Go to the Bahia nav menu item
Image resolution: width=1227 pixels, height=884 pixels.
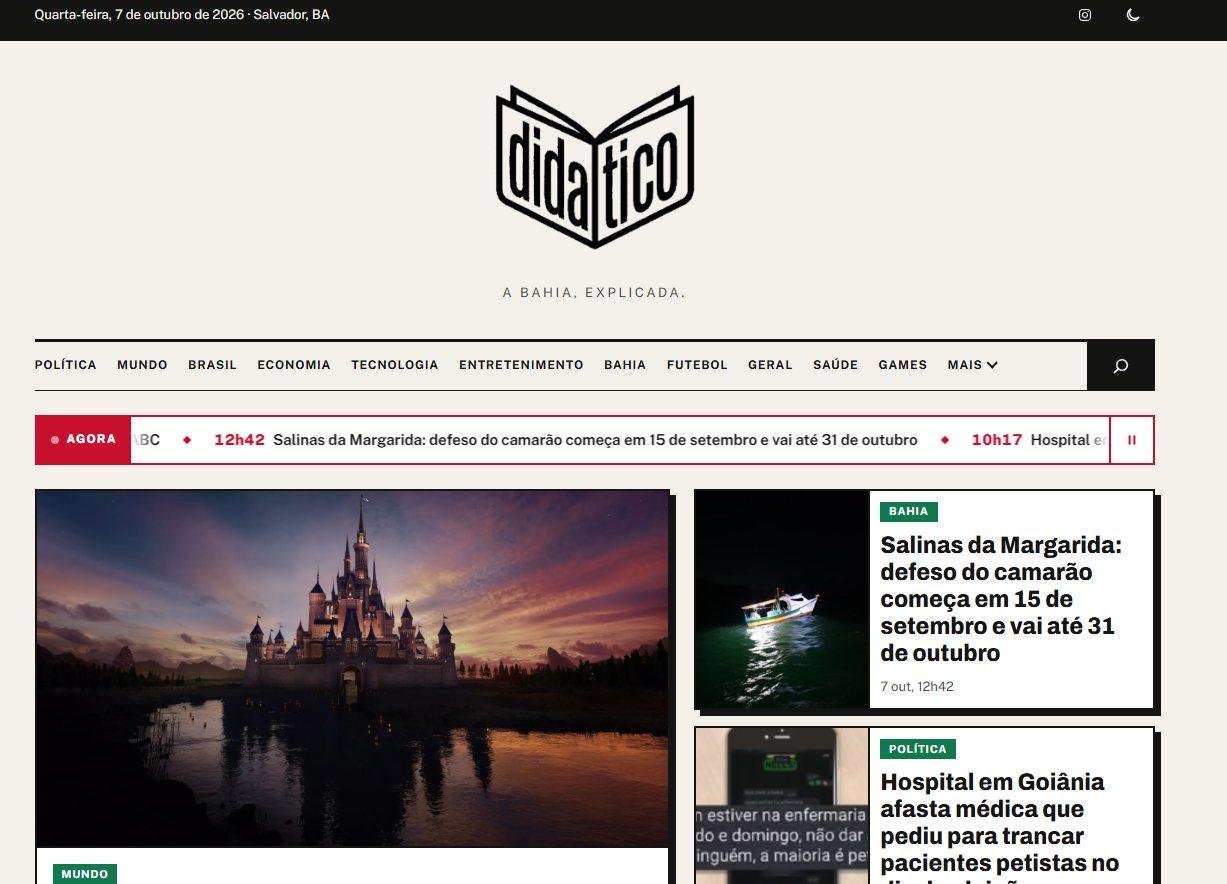[625, 365]
